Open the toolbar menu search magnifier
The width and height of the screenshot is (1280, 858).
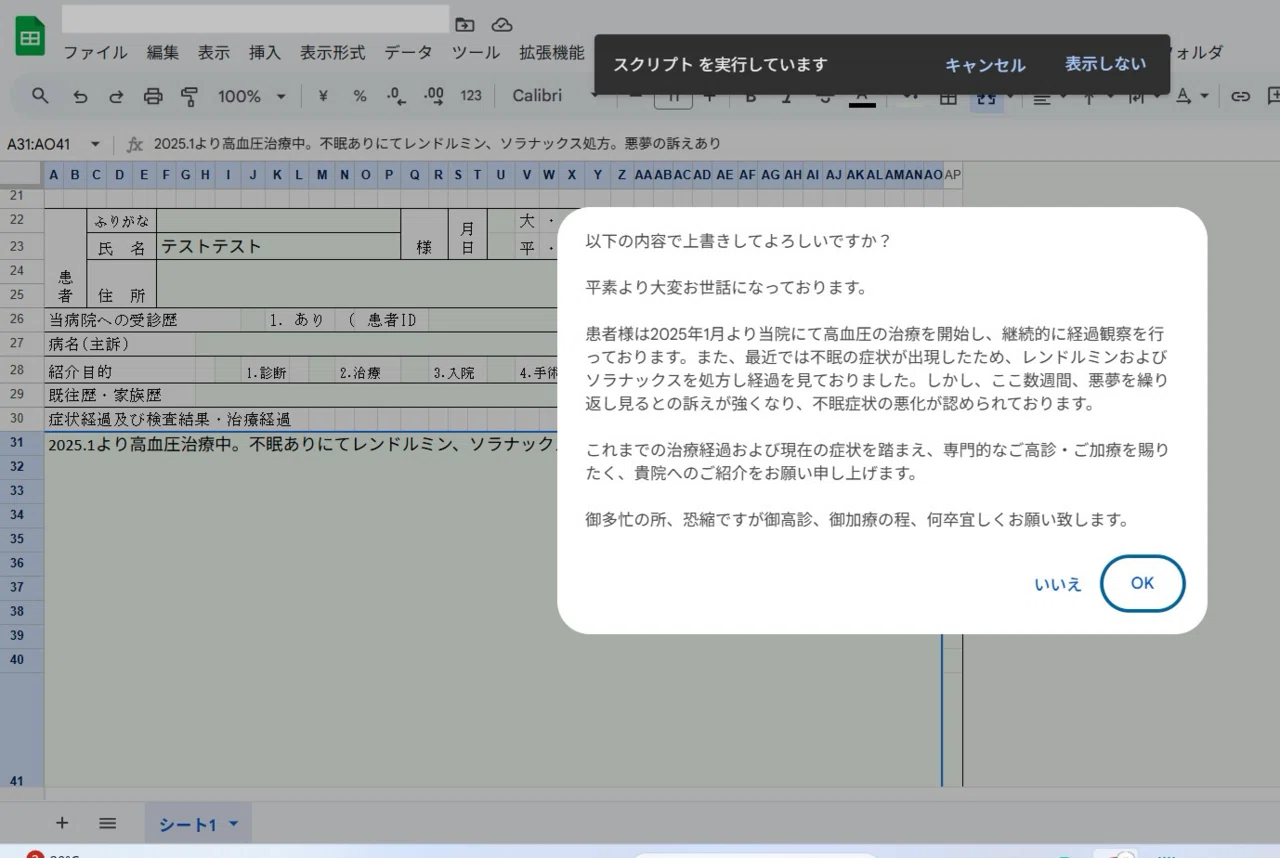(40, 96)
